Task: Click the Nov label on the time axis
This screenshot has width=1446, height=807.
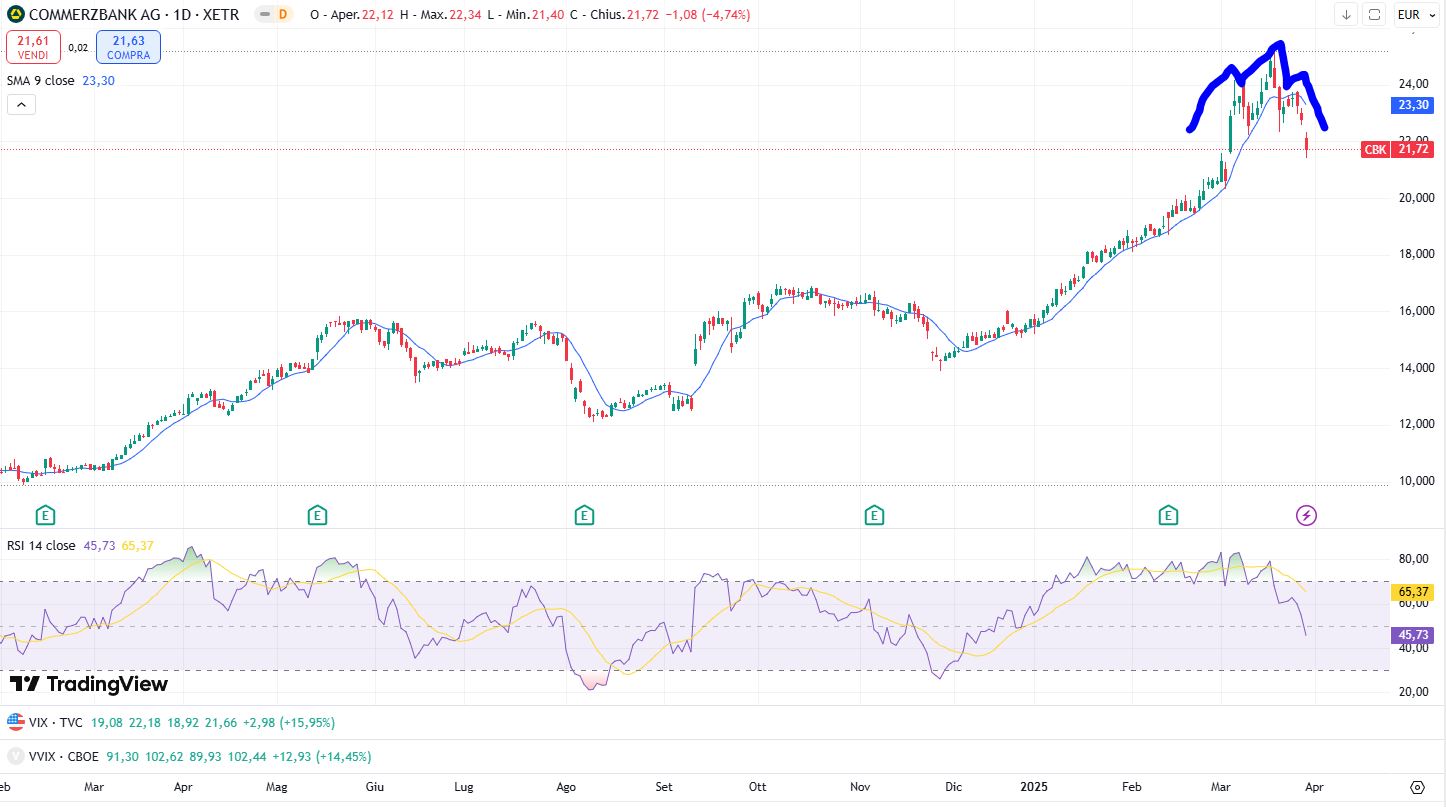Action: tap(860, 787)
